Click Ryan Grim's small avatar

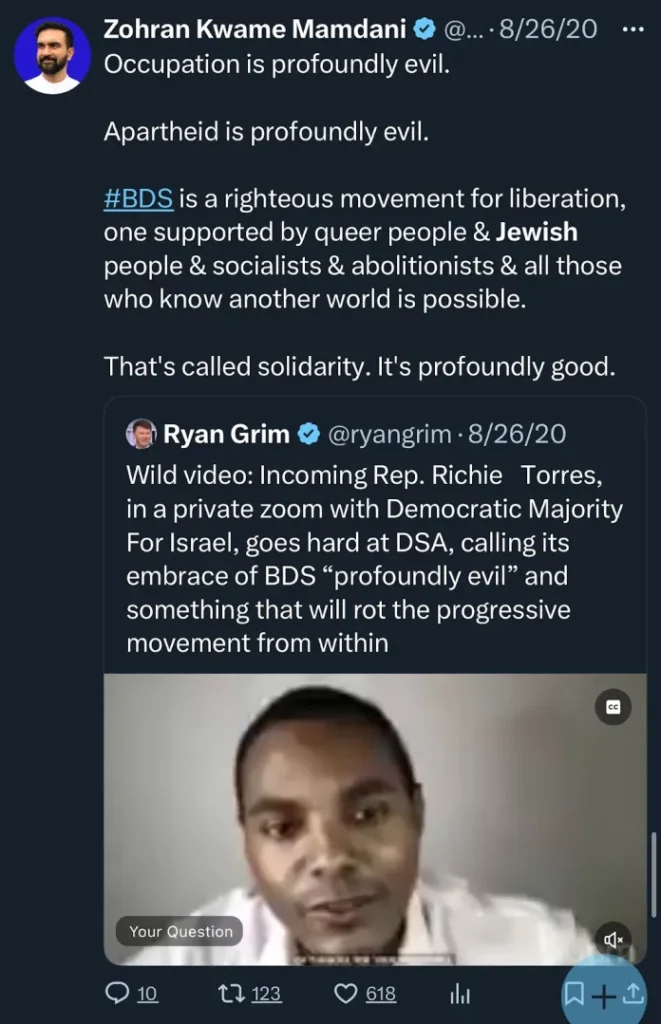[x=141, y=434]
